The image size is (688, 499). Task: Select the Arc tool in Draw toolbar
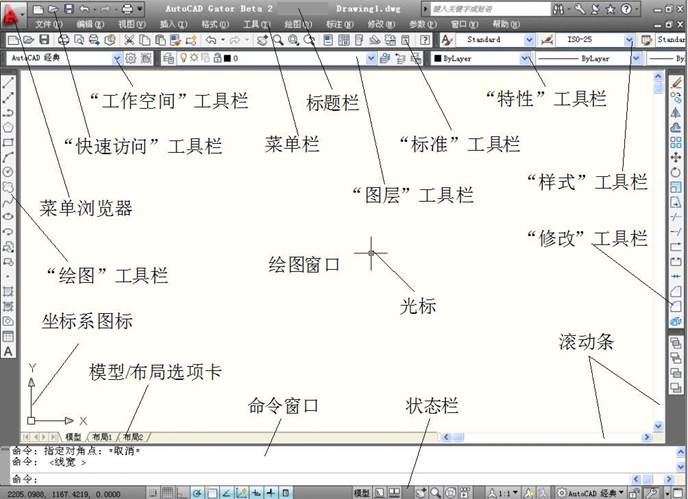click(x=8, y=157)
